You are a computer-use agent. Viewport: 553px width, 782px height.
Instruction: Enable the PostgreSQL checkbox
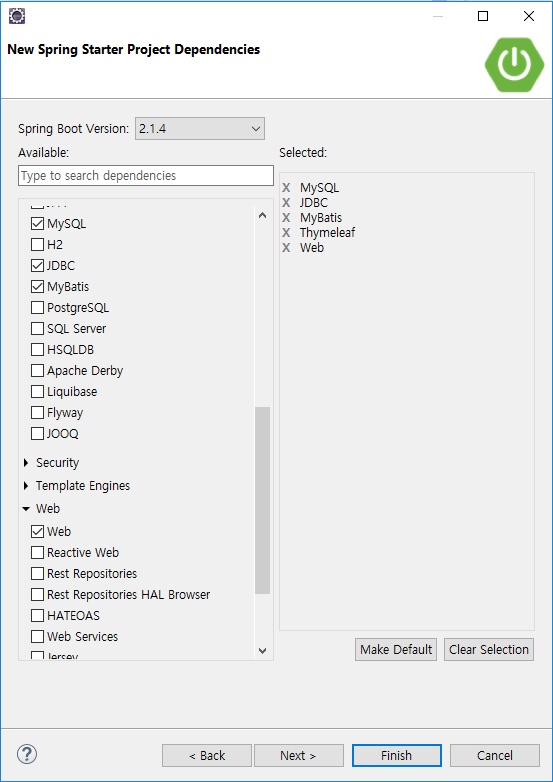(x=37, y=308)
